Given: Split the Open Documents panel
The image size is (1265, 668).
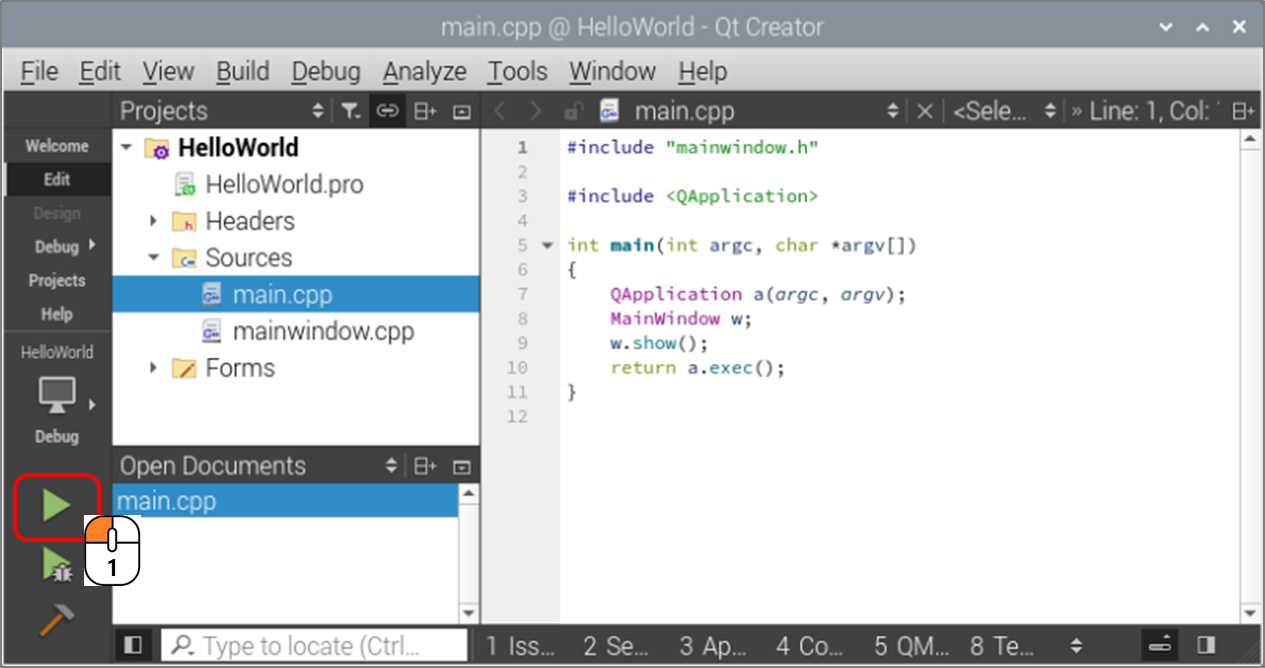Looking at the screenshot, I should (x=425, y=466).
